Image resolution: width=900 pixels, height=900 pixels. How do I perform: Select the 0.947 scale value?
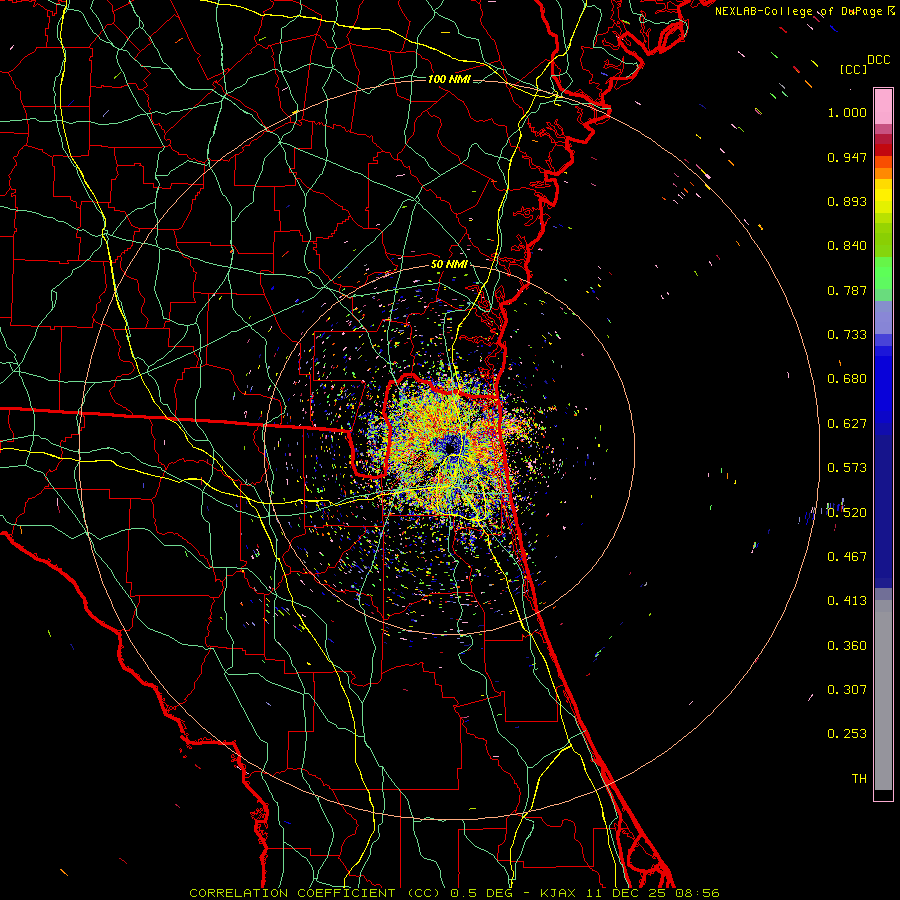847,157
